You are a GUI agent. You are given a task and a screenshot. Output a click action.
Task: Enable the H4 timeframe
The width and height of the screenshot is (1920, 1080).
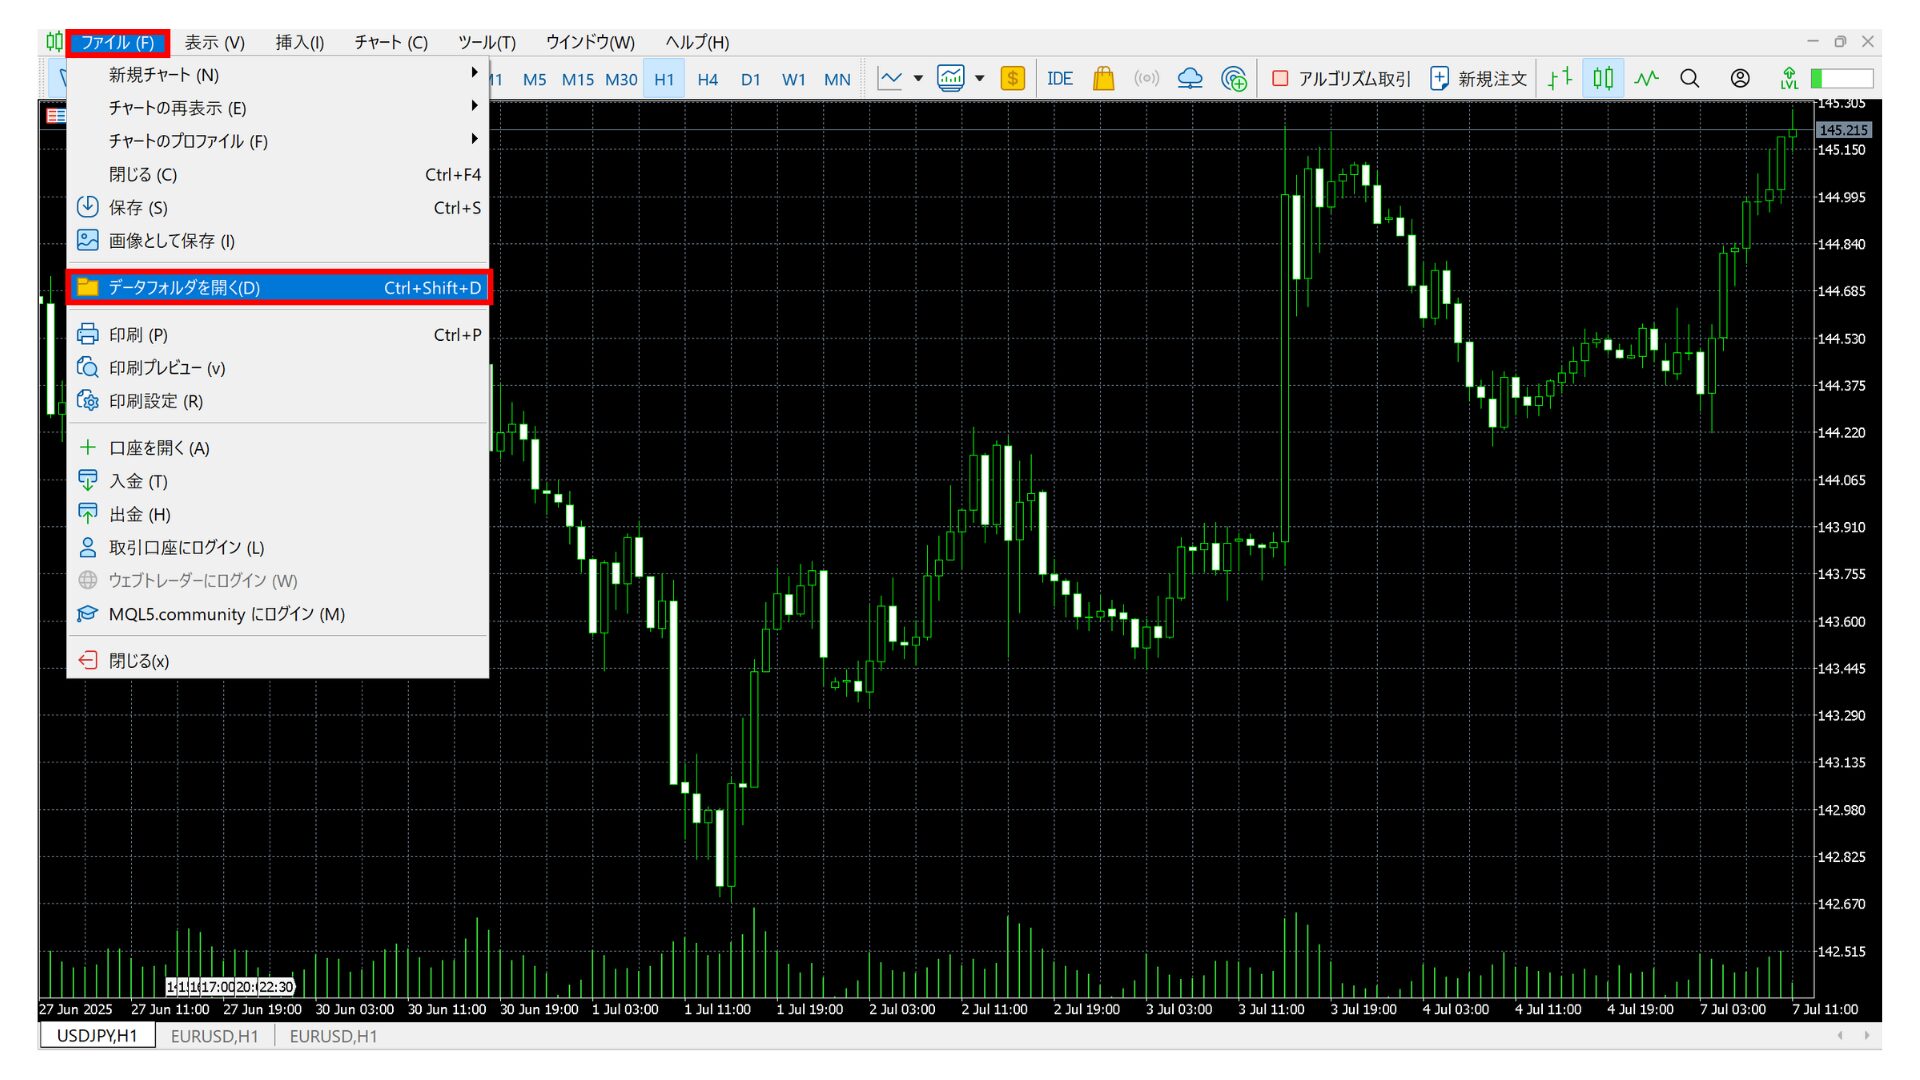pyautogui.click(x=707, y=79)
